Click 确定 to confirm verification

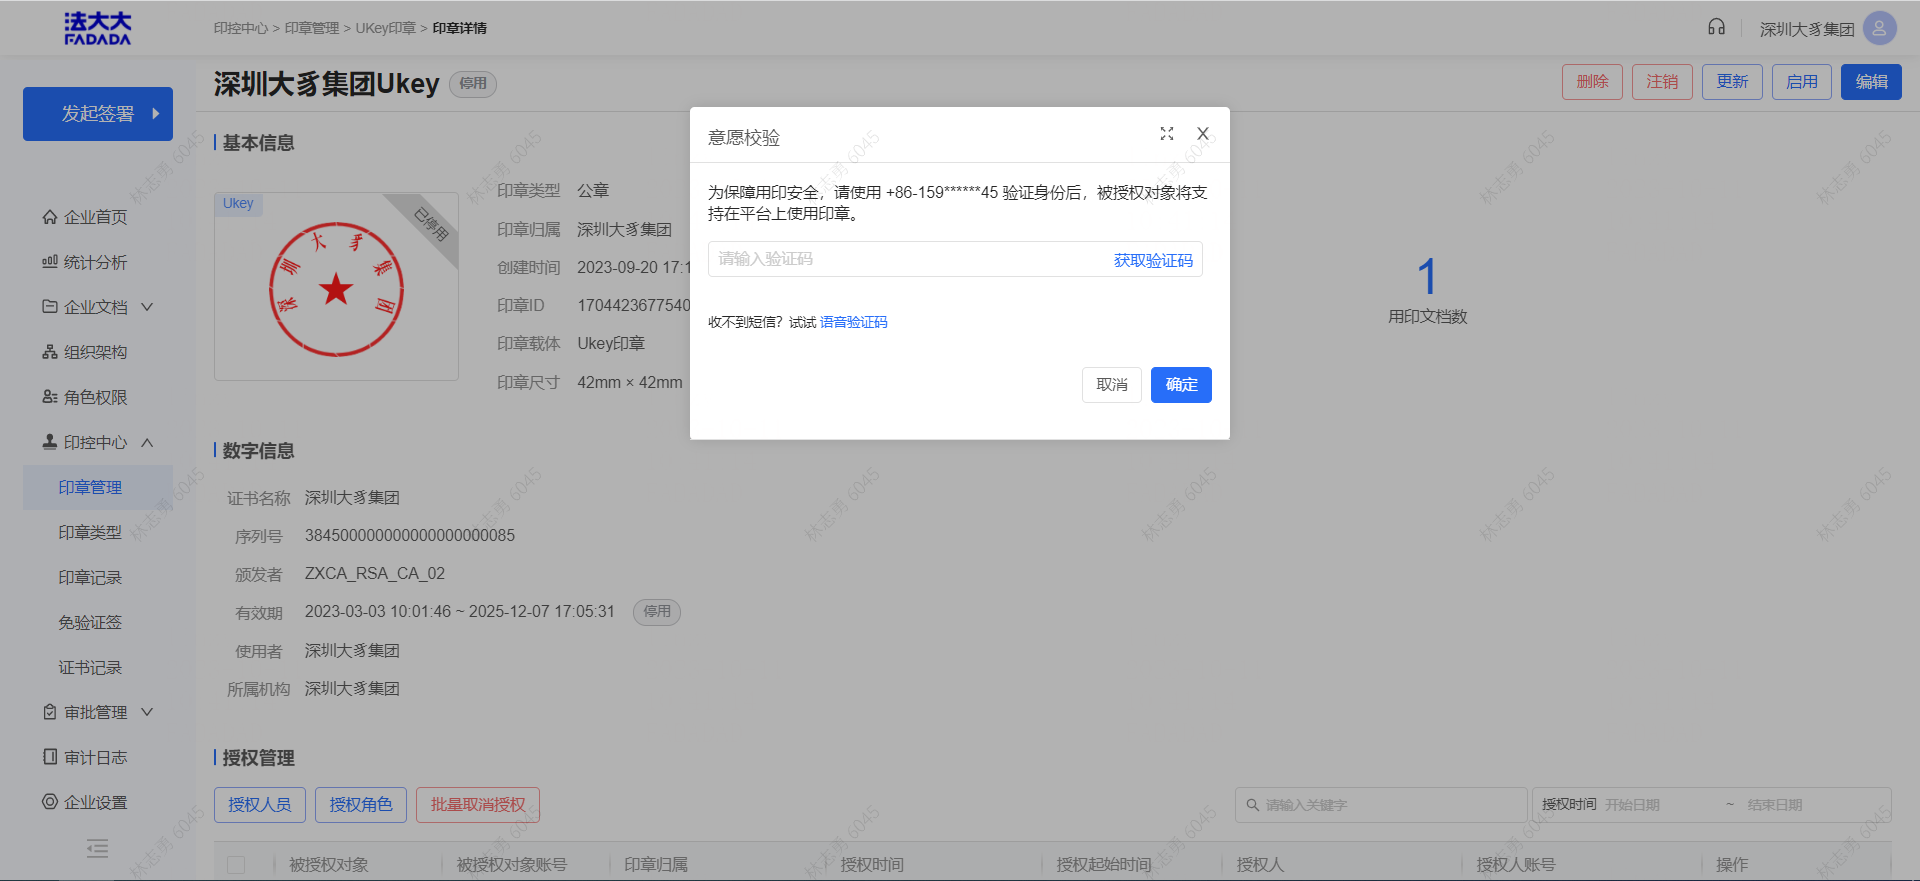(1181, 385)
